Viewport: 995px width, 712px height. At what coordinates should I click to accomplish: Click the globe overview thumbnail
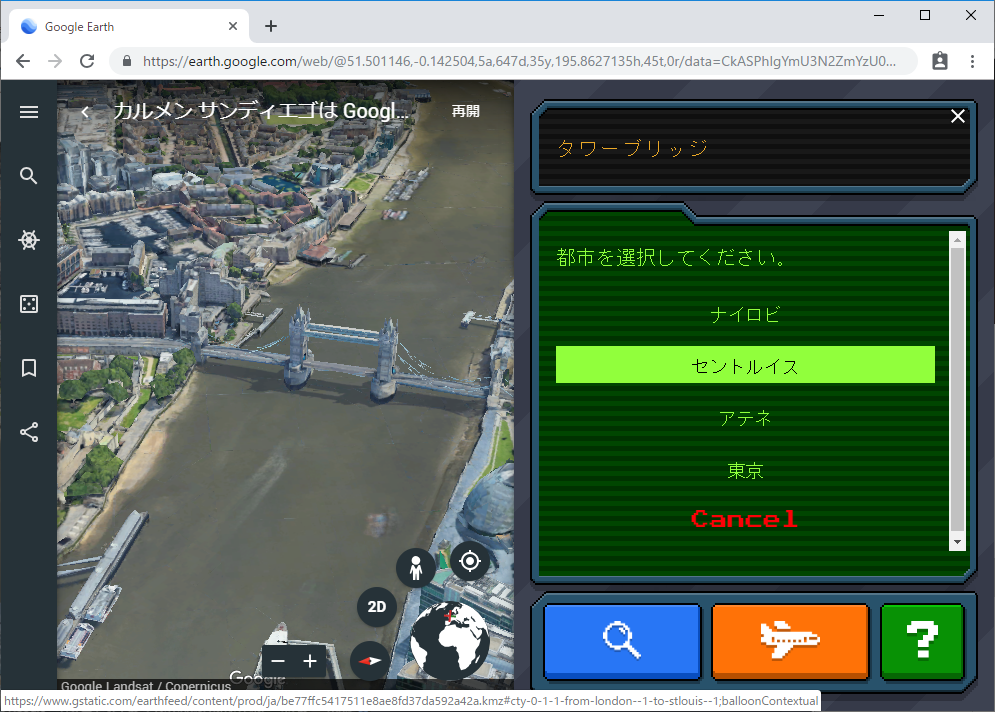click(x=449, y=641)
